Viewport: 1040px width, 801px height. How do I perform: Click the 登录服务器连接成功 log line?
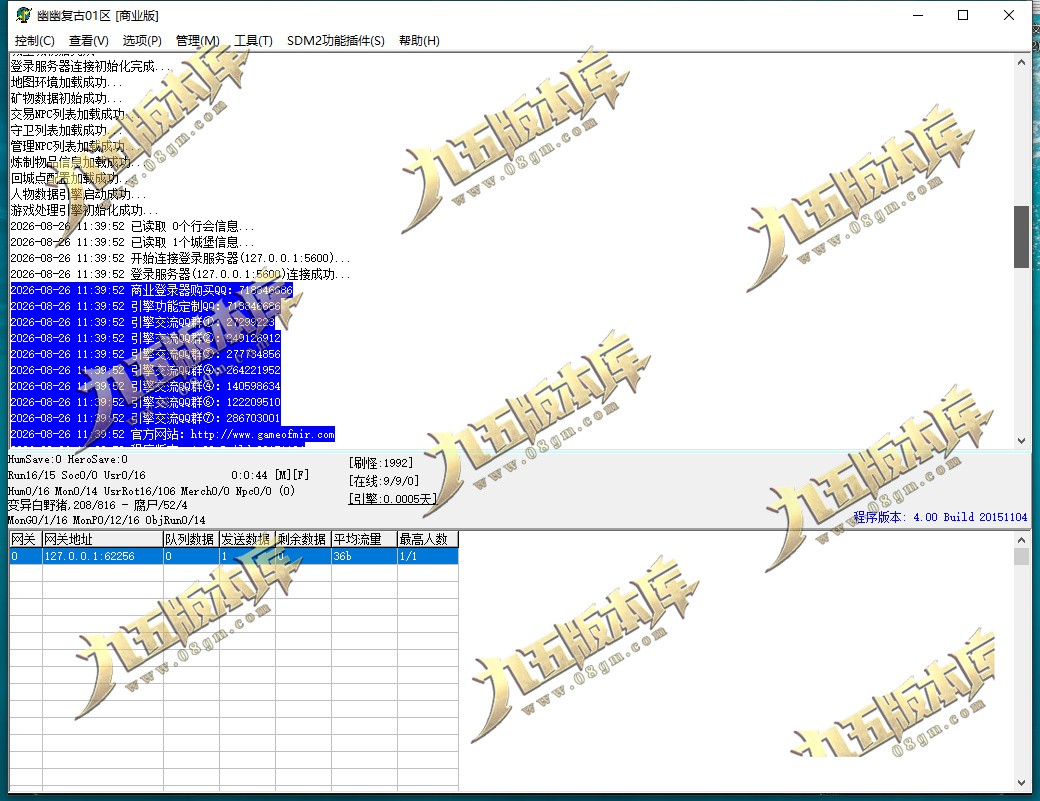(x=180, y=274)
